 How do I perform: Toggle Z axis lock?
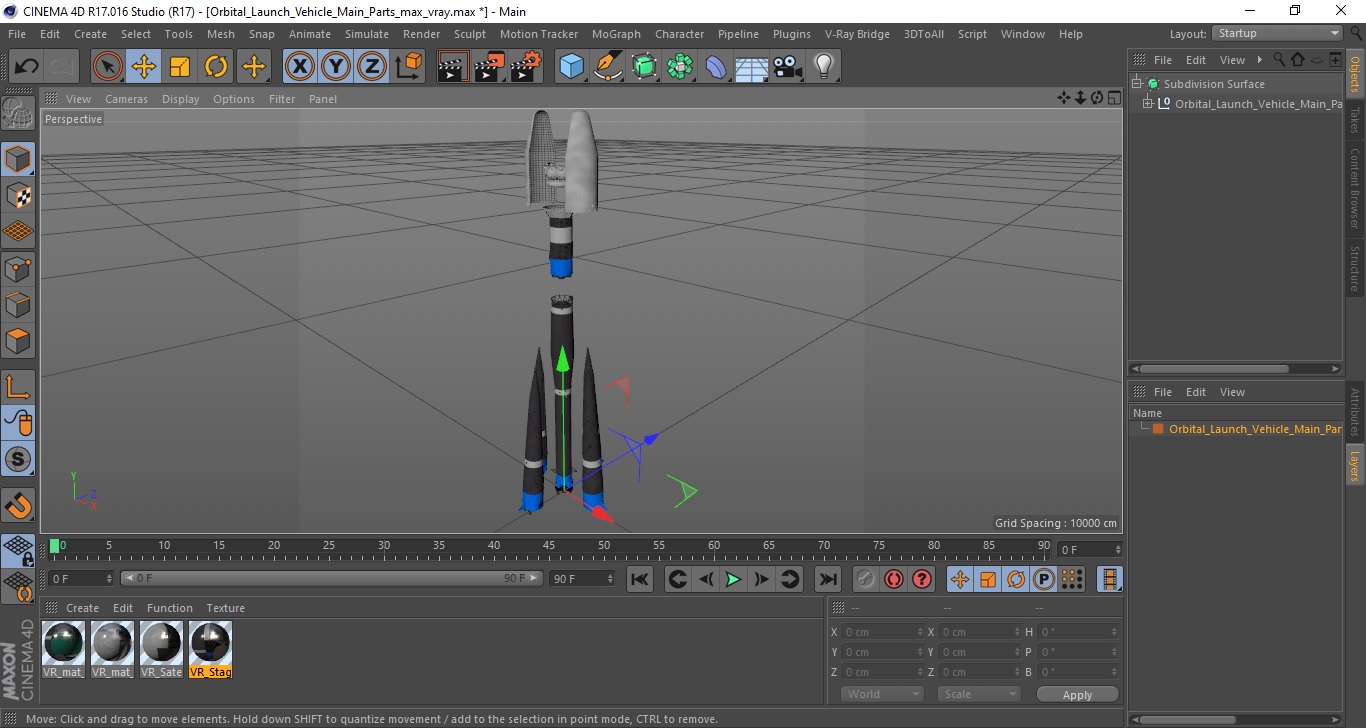click(x=372, y=67)
